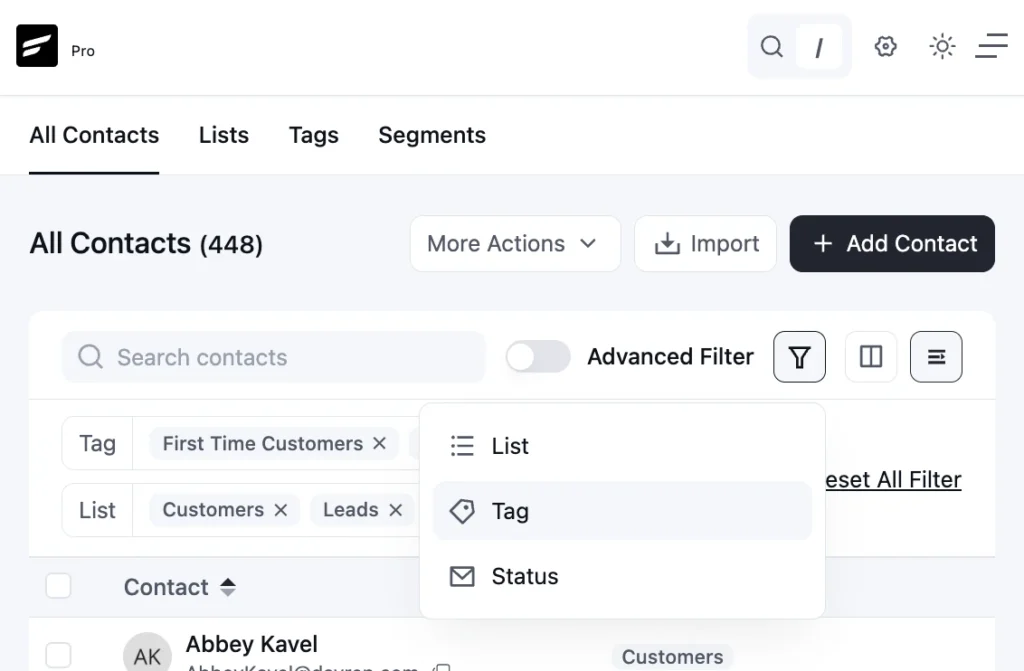
Task: Expand the More Actions dropdown
Action: click(x=515, y=244)
